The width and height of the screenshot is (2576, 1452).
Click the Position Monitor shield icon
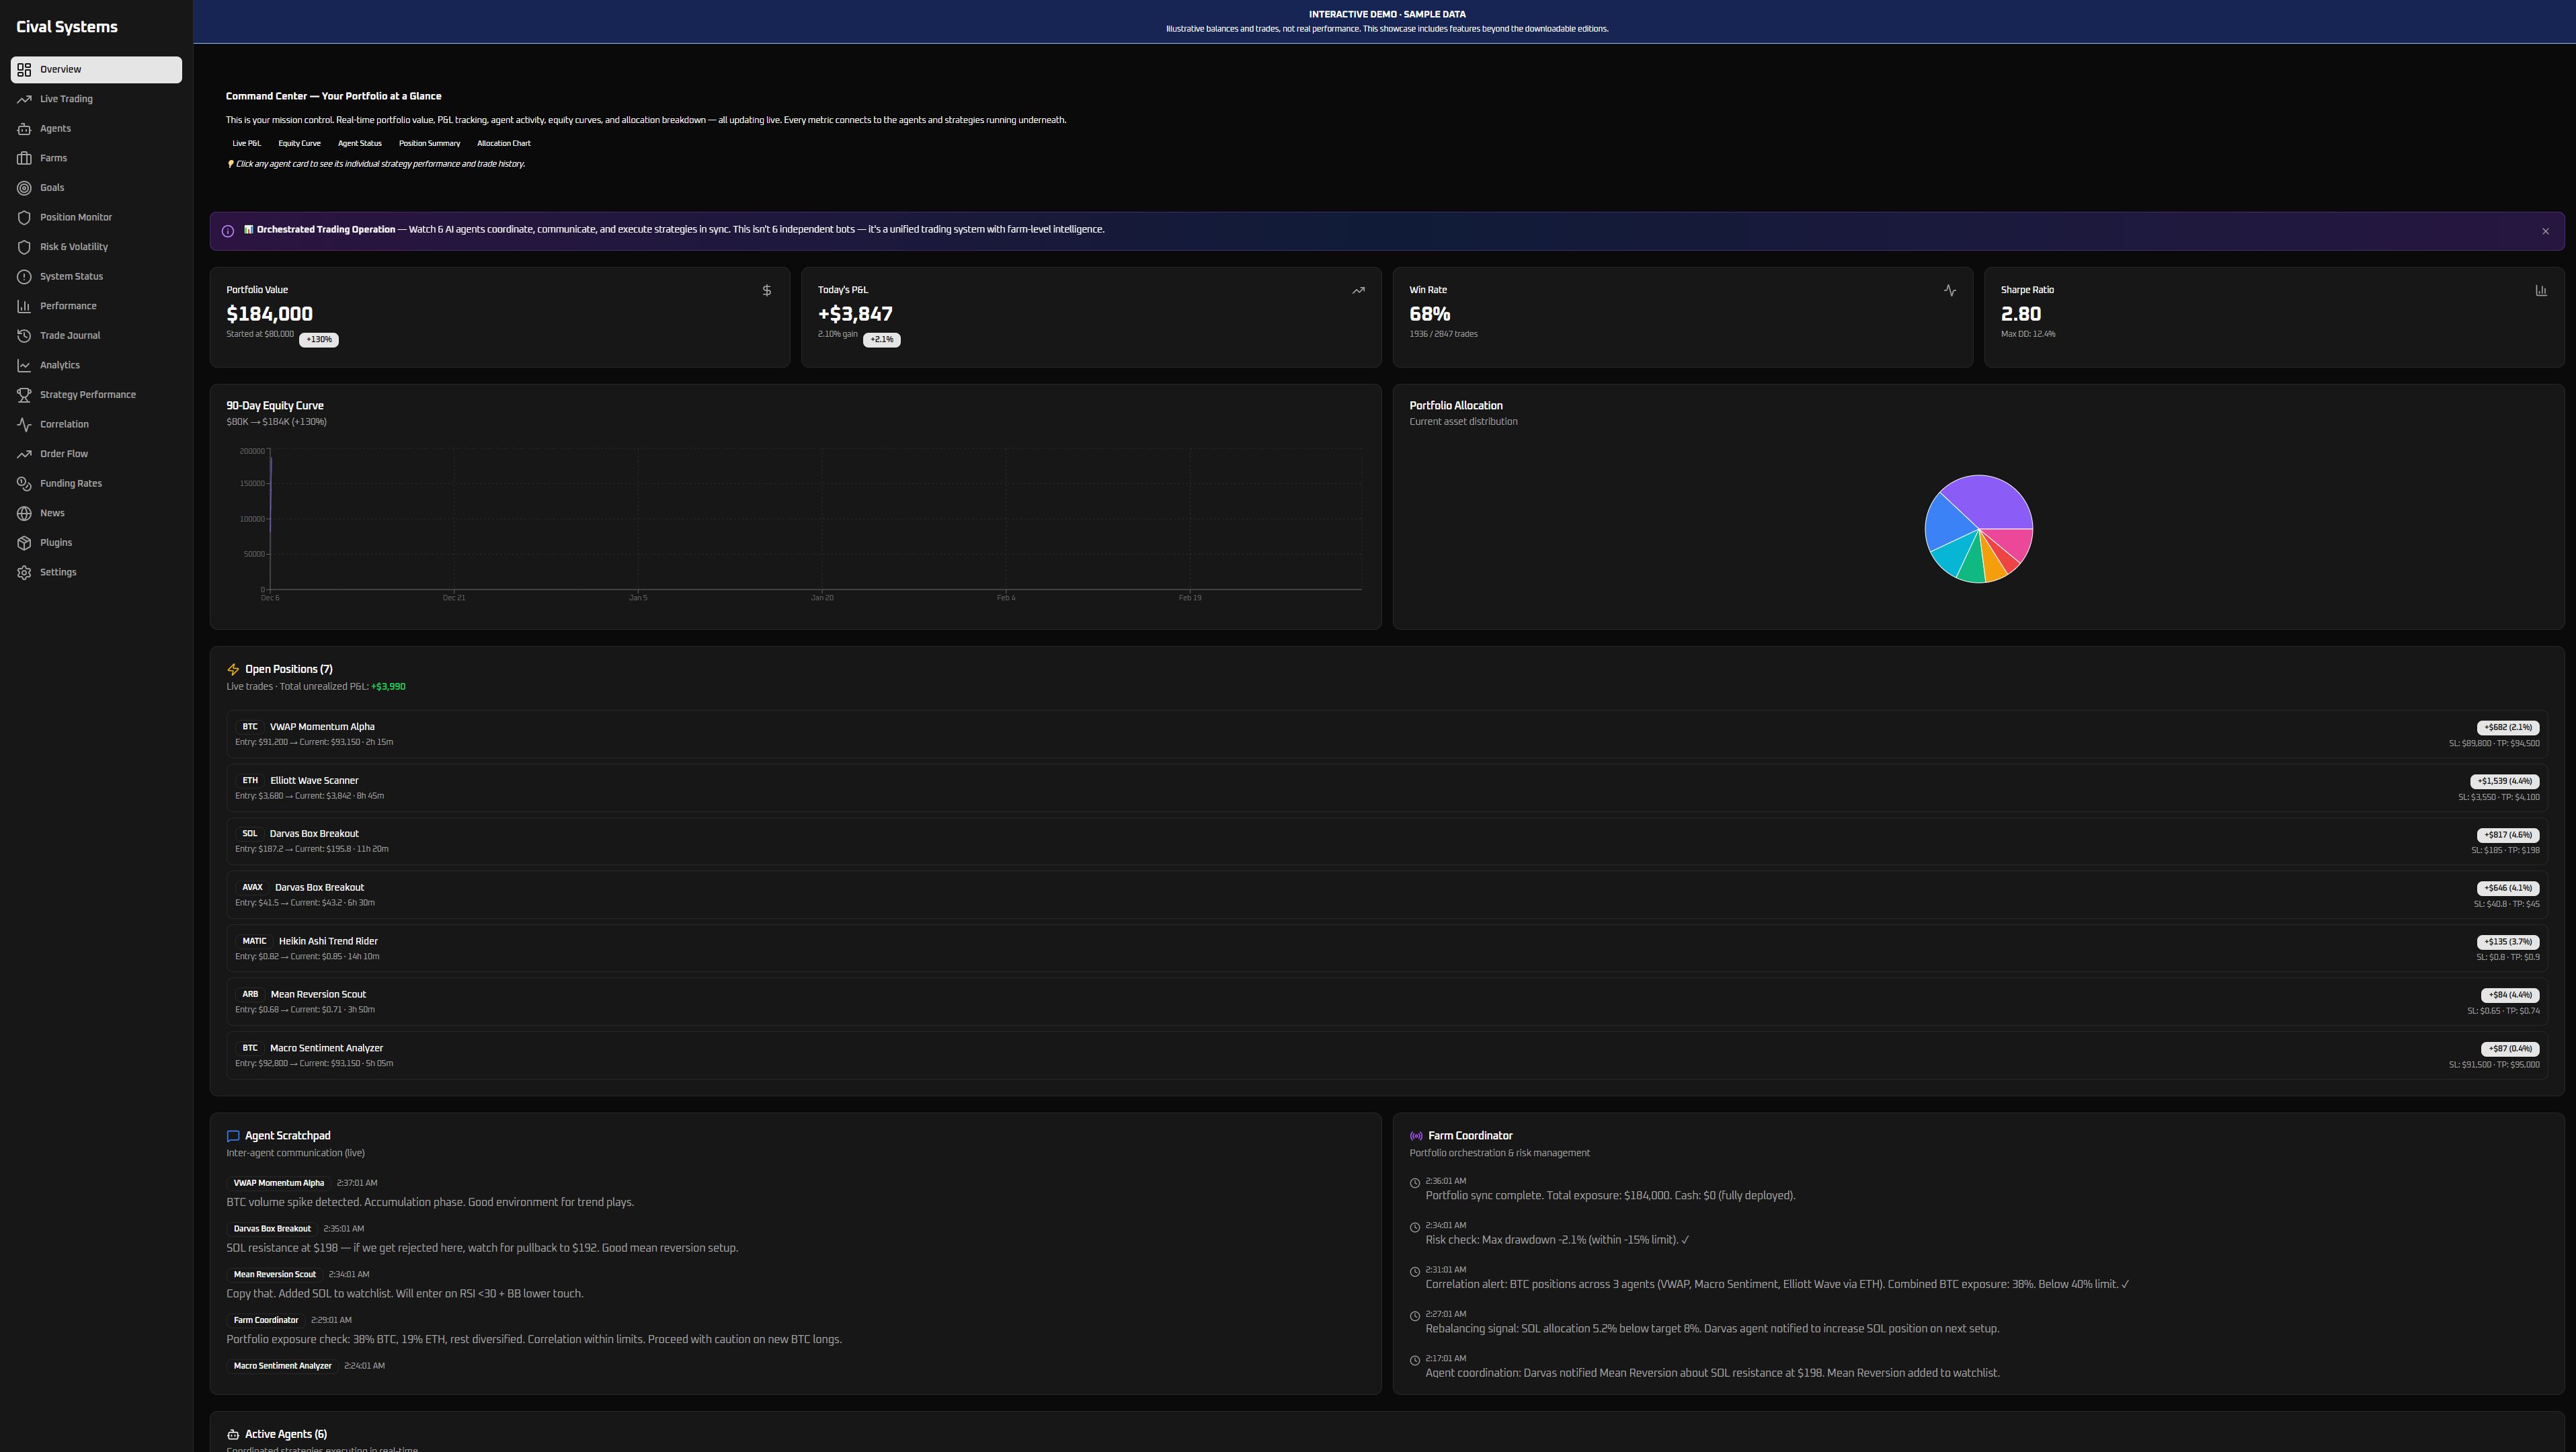pyautogui.click(x=24, y=217)
